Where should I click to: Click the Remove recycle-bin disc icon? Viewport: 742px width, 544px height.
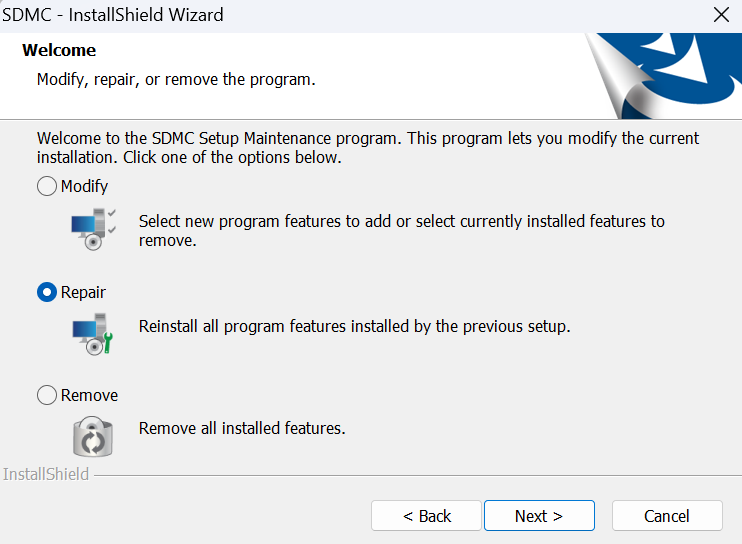(x=93, y=436)
